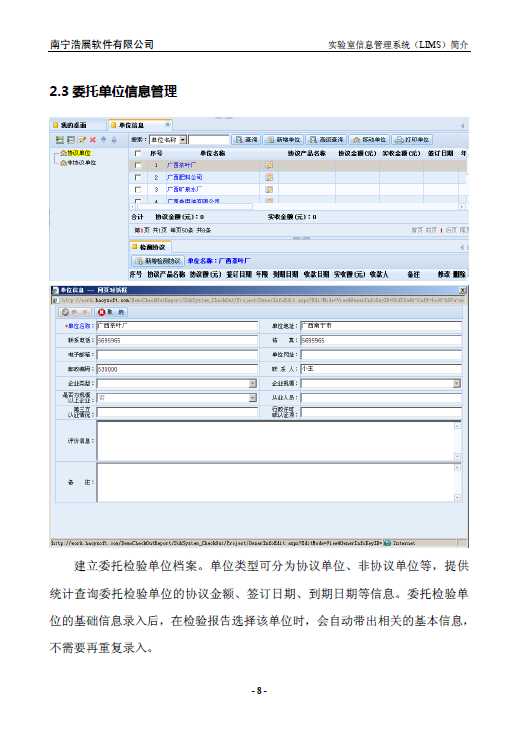The image size is (518, 733).
Task: Click the 新增检测协议 button
Action: (158, 260)
